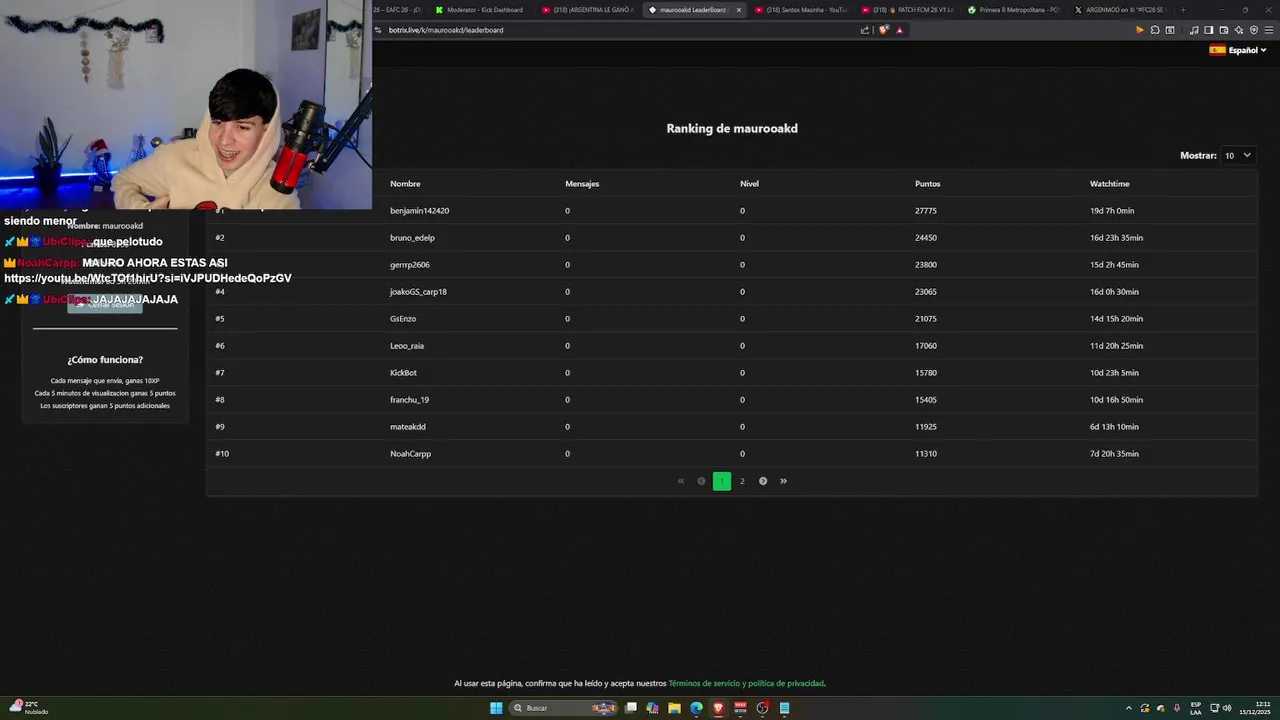Open the Brave wallet toolbar icon
The image size is (1280, 720).
click(x=1224, y=30)
